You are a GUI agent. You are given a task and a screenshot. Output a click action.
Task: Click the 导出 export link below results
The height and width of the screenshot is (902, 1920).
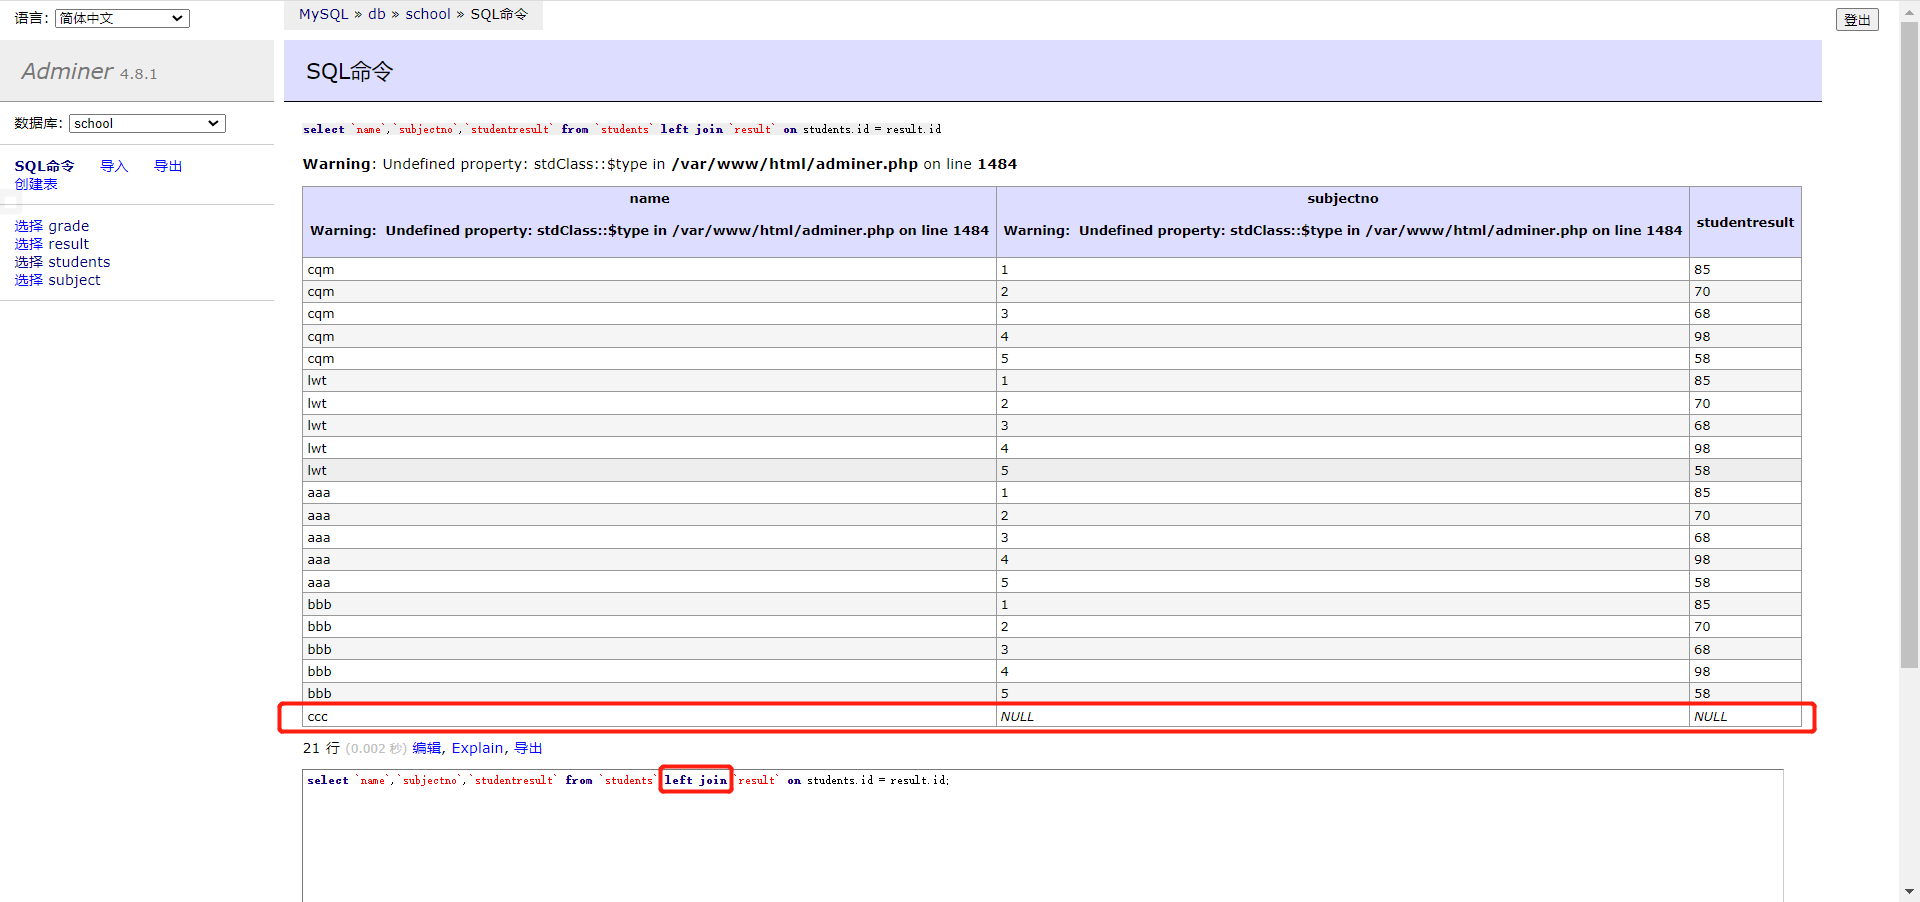point(528,748)
